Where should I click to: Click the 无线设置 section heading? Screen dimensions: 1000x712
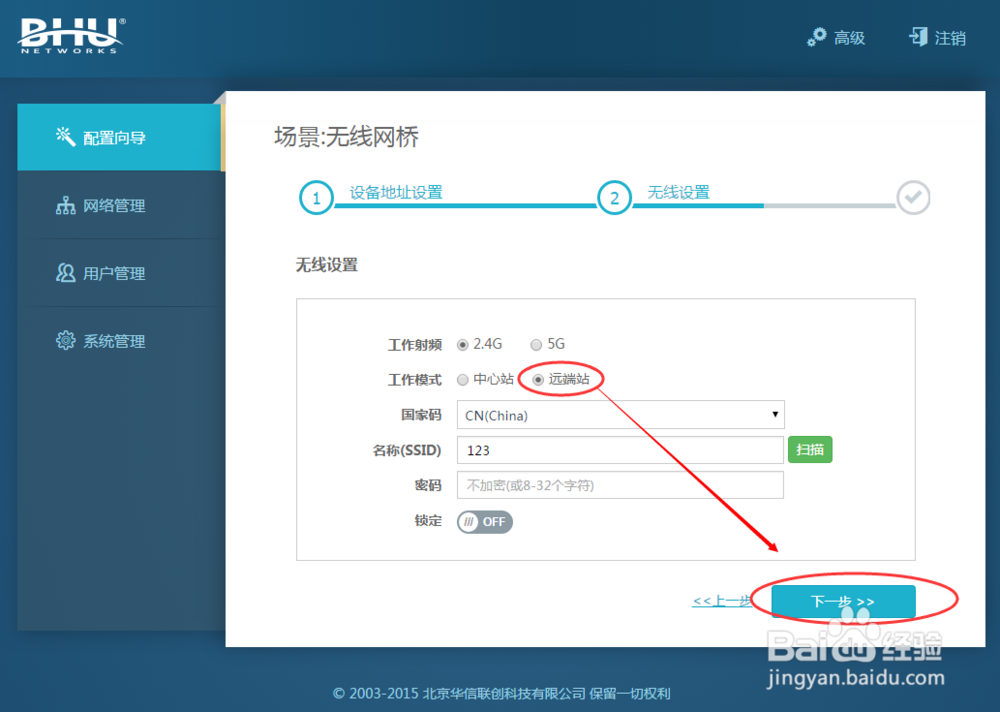(x=327, y=265)
